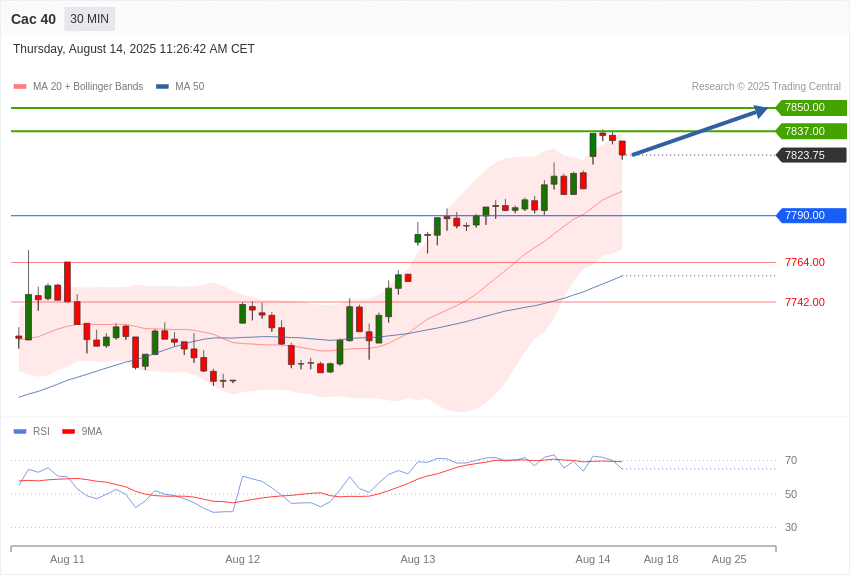The height and width of the screenshot is (576, 850).
Task: Click the RSI 50 level label
Action: (791, 494)
